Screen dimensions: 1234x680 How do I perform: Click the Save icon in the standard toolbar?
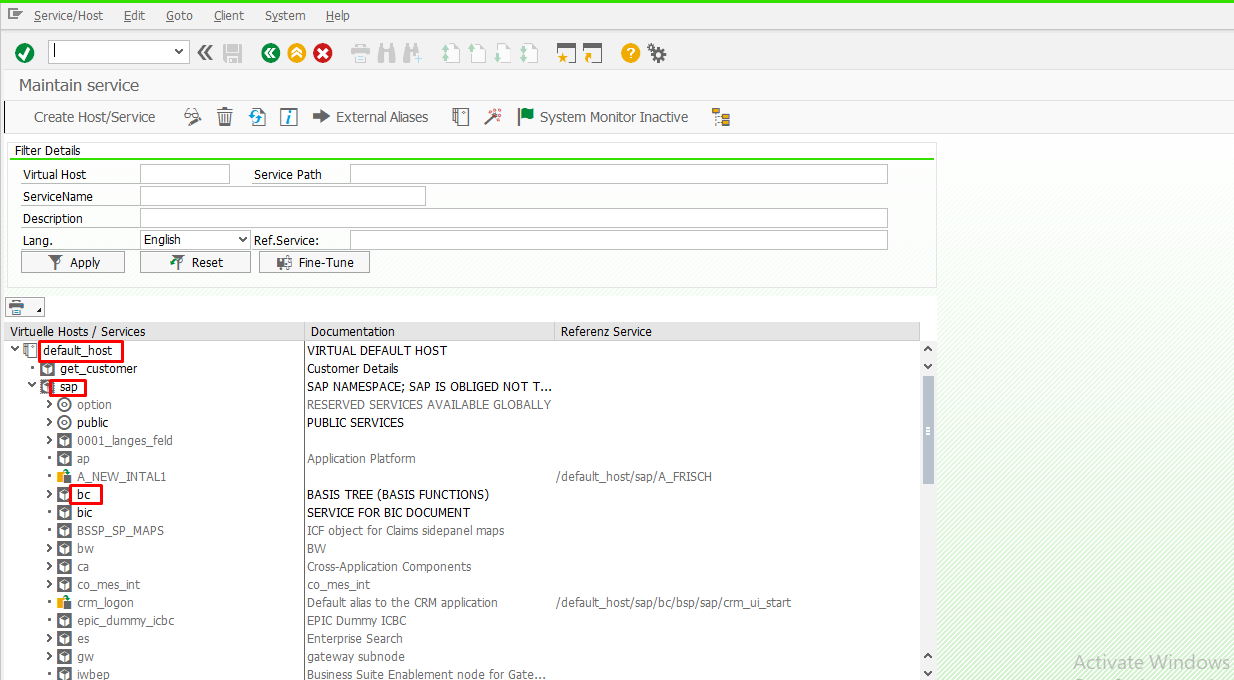click(233, 52)
